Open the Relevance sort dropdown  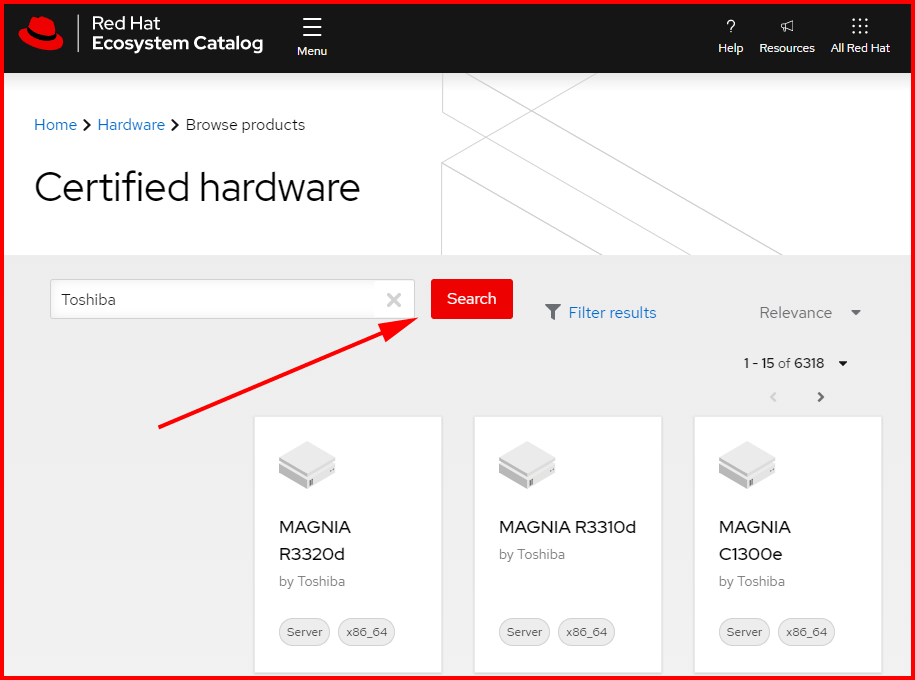click(x=810, y=313)
